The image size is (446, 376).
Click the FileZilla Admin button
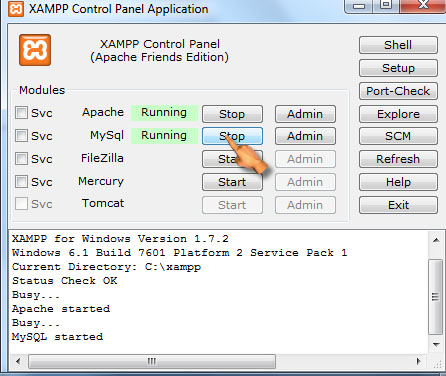click(305, 159)
